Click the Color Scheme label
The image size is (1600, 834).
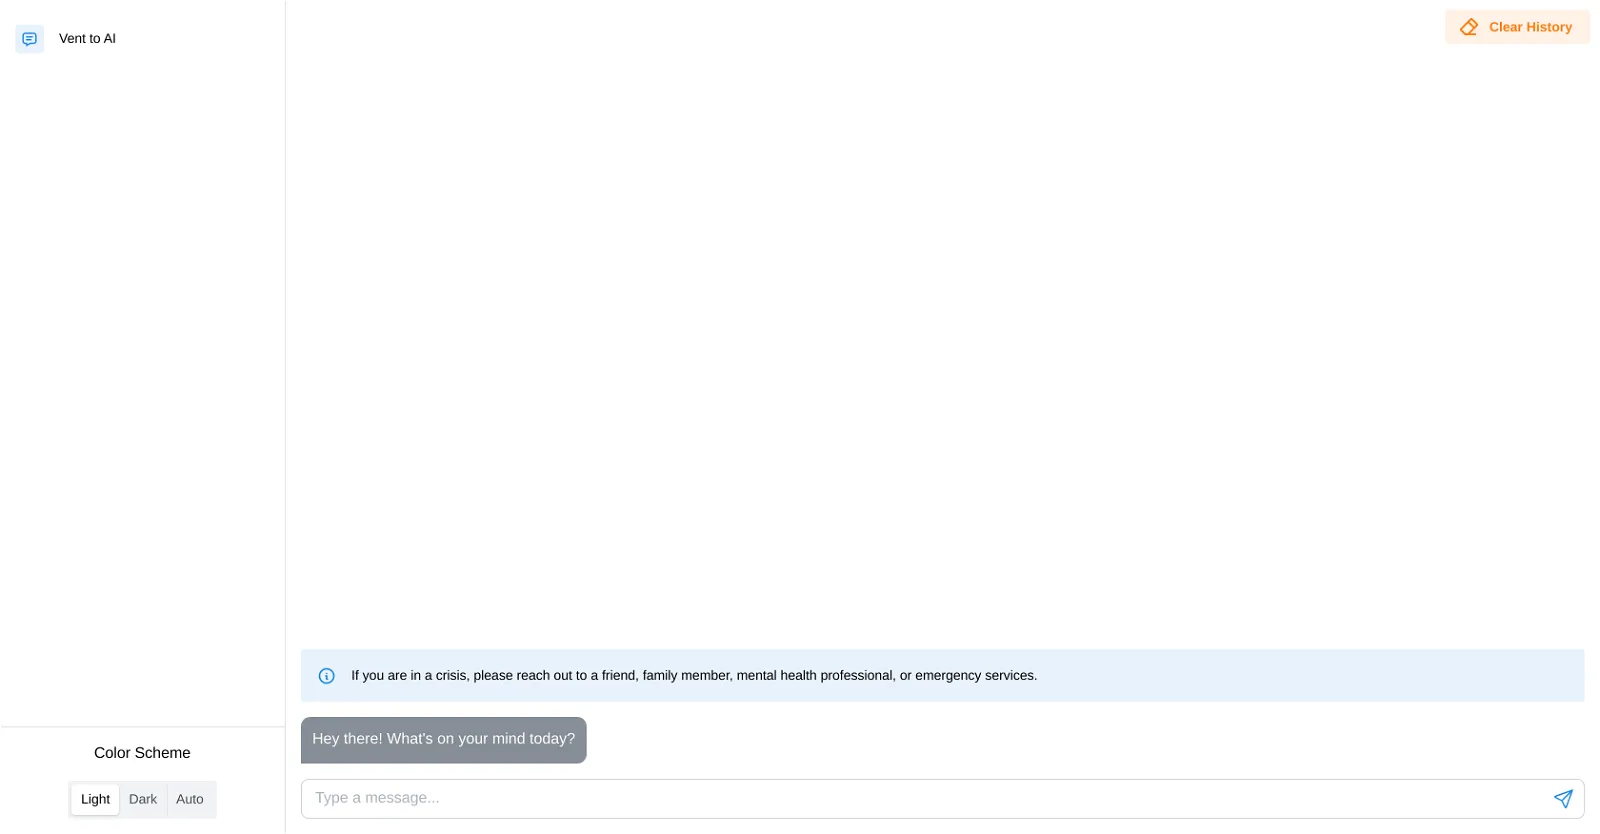pyautogui.click(x=142, y=753)
